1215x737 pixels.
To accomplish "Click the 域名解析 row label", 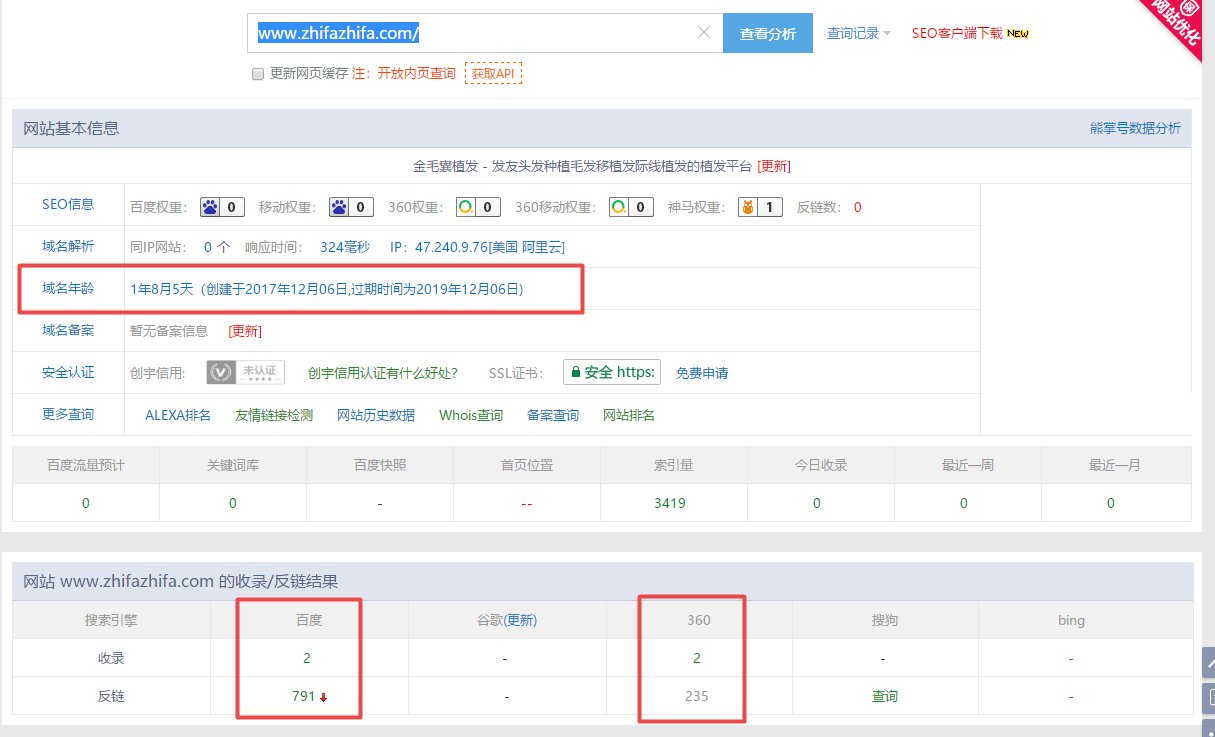I will (68, 246).
